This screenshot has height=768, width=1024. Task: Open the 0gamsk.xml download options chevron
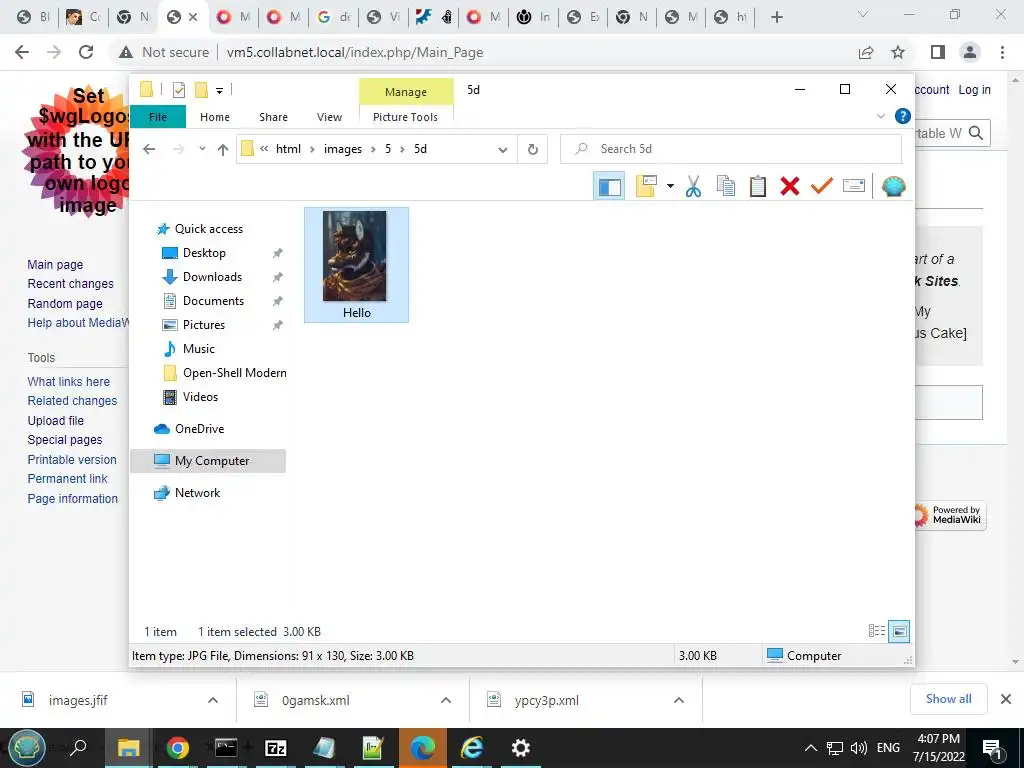tap(446, 700)
